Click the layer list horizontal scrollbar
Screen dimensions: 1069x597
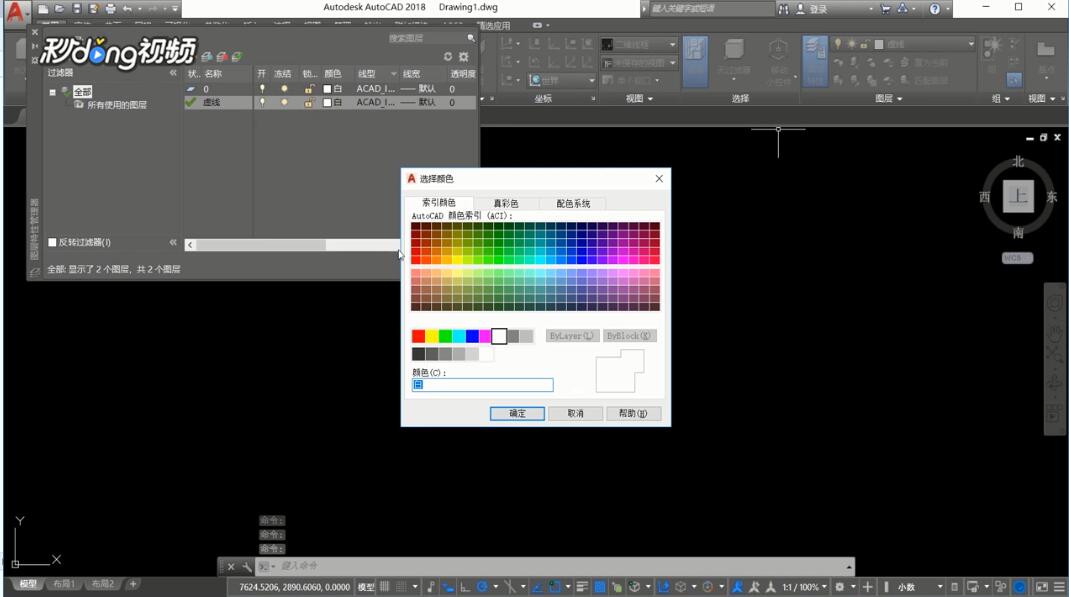pyautogui.click(x=293, y=244)
